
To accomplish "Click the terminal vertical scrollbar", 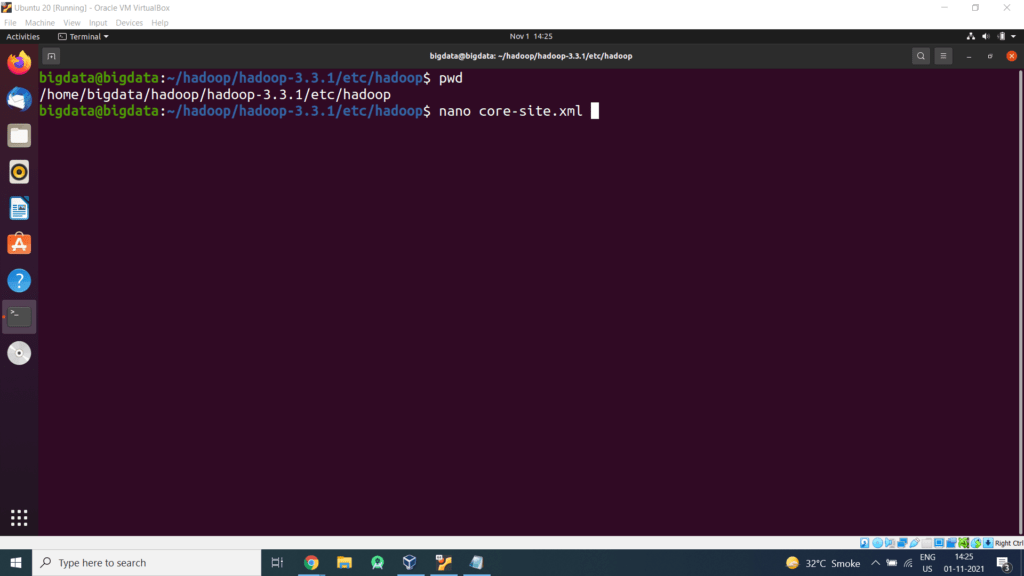I will (1020, 302).
